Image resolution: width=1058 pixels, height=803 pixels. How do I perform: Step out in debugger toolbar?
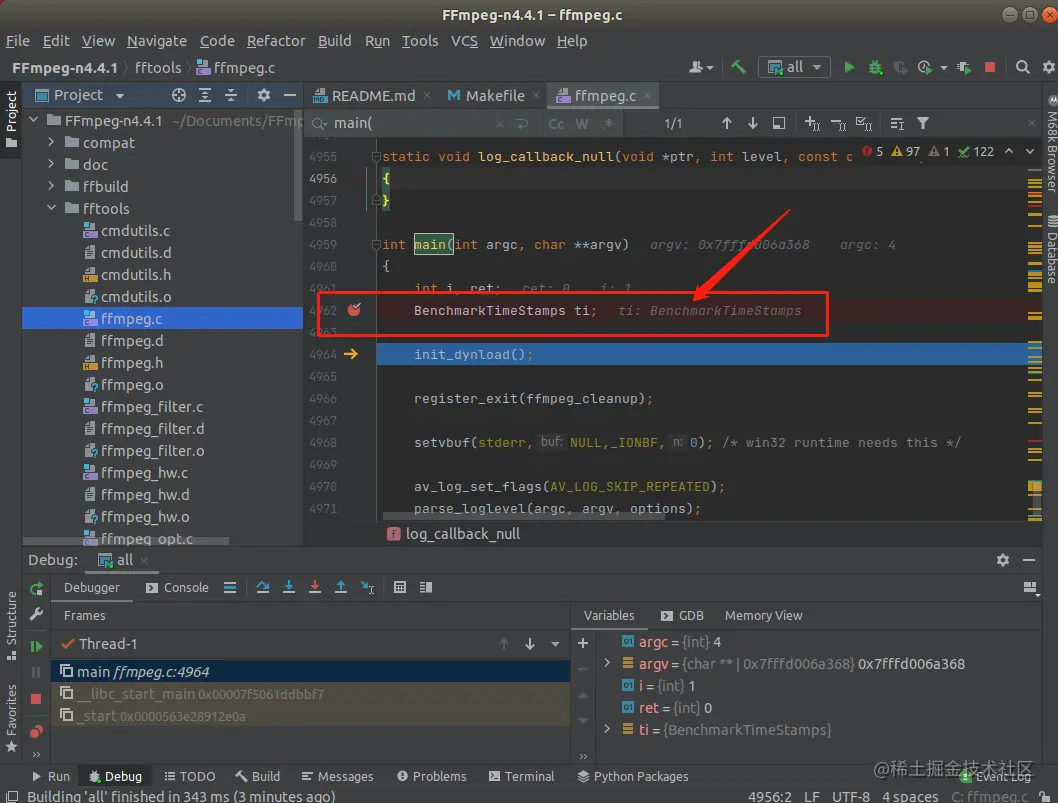341,587
